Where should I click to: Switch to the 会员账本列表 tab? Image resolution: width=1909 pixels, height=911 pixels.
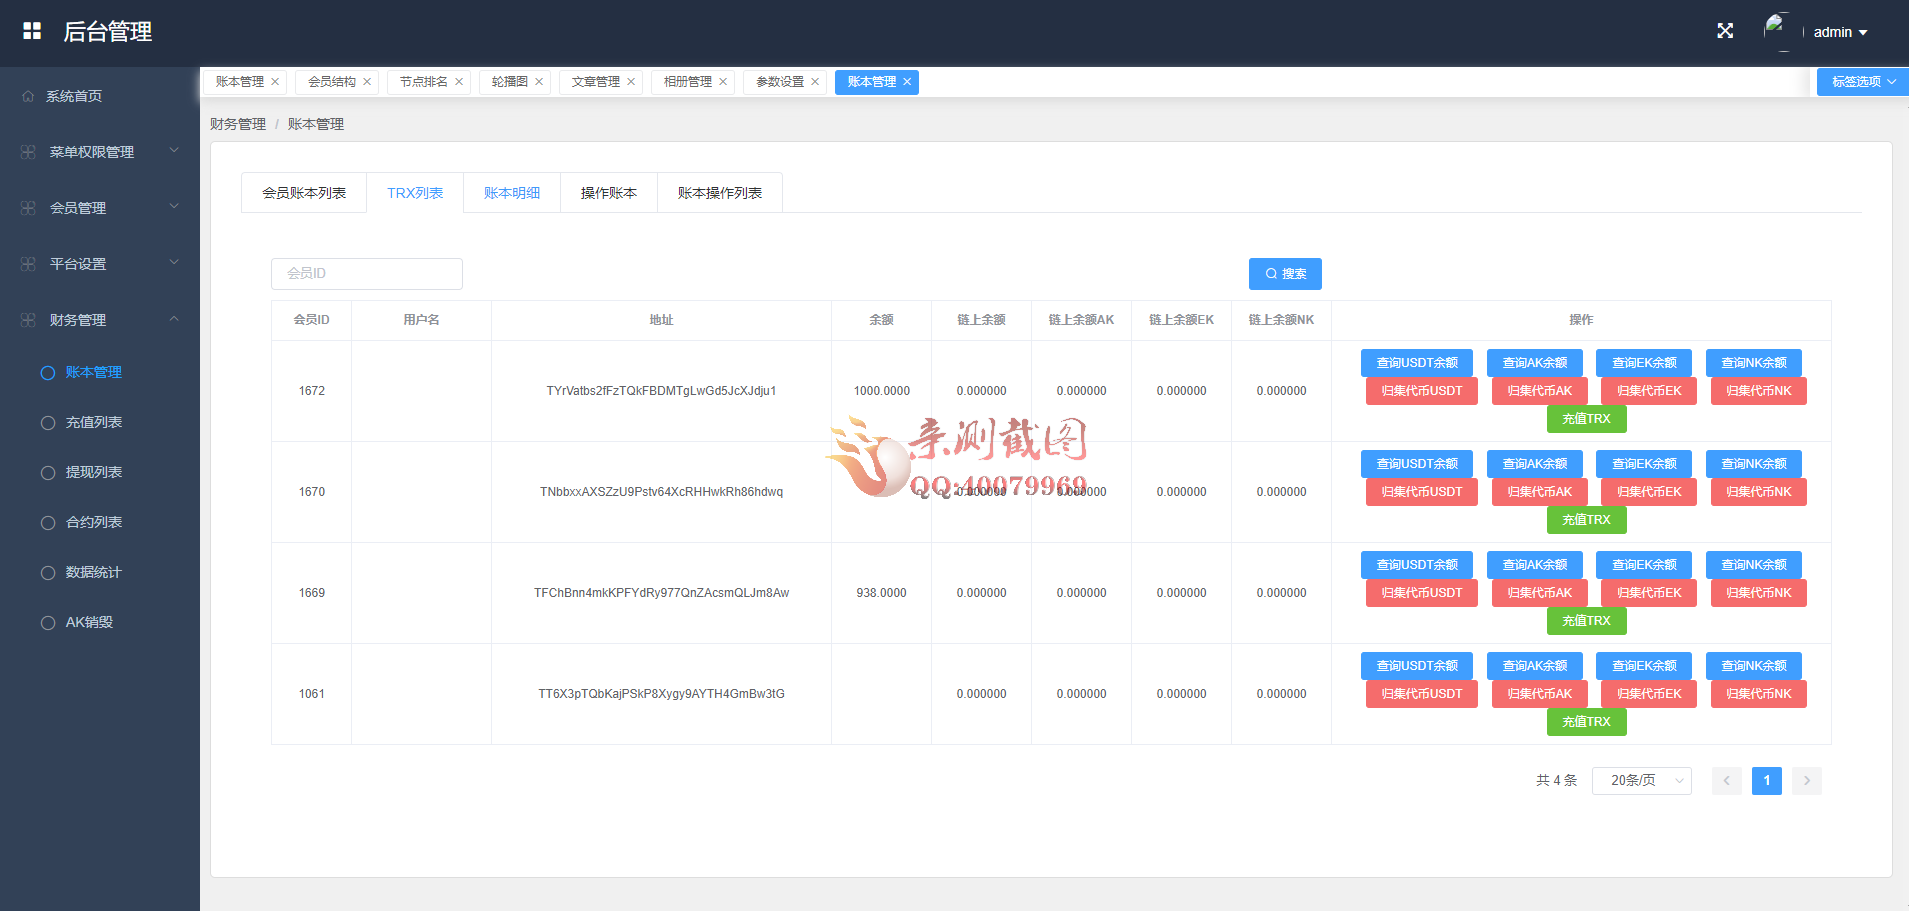303,192
